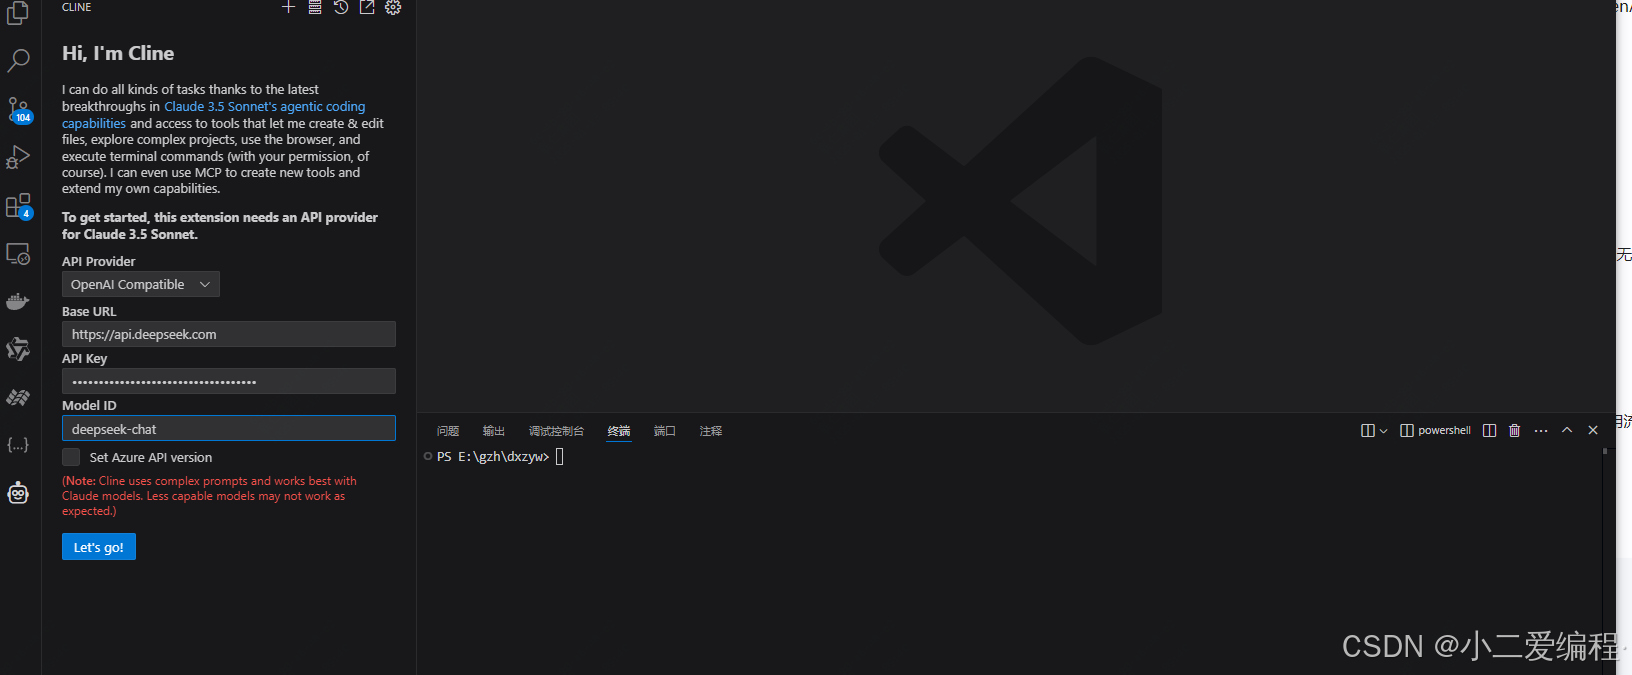The width and height of the screenshot is (1632, 675).
Task: Open Cline task history clock icon
Action: [x=341, y=7]
